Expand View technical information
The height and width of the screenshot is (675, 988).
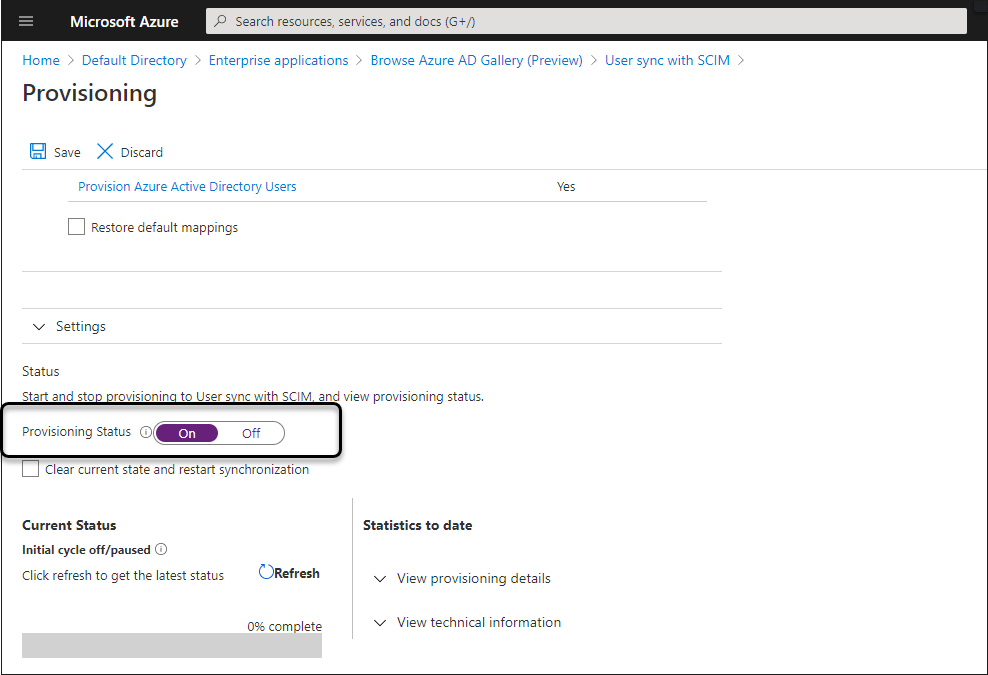pos(380,623)
